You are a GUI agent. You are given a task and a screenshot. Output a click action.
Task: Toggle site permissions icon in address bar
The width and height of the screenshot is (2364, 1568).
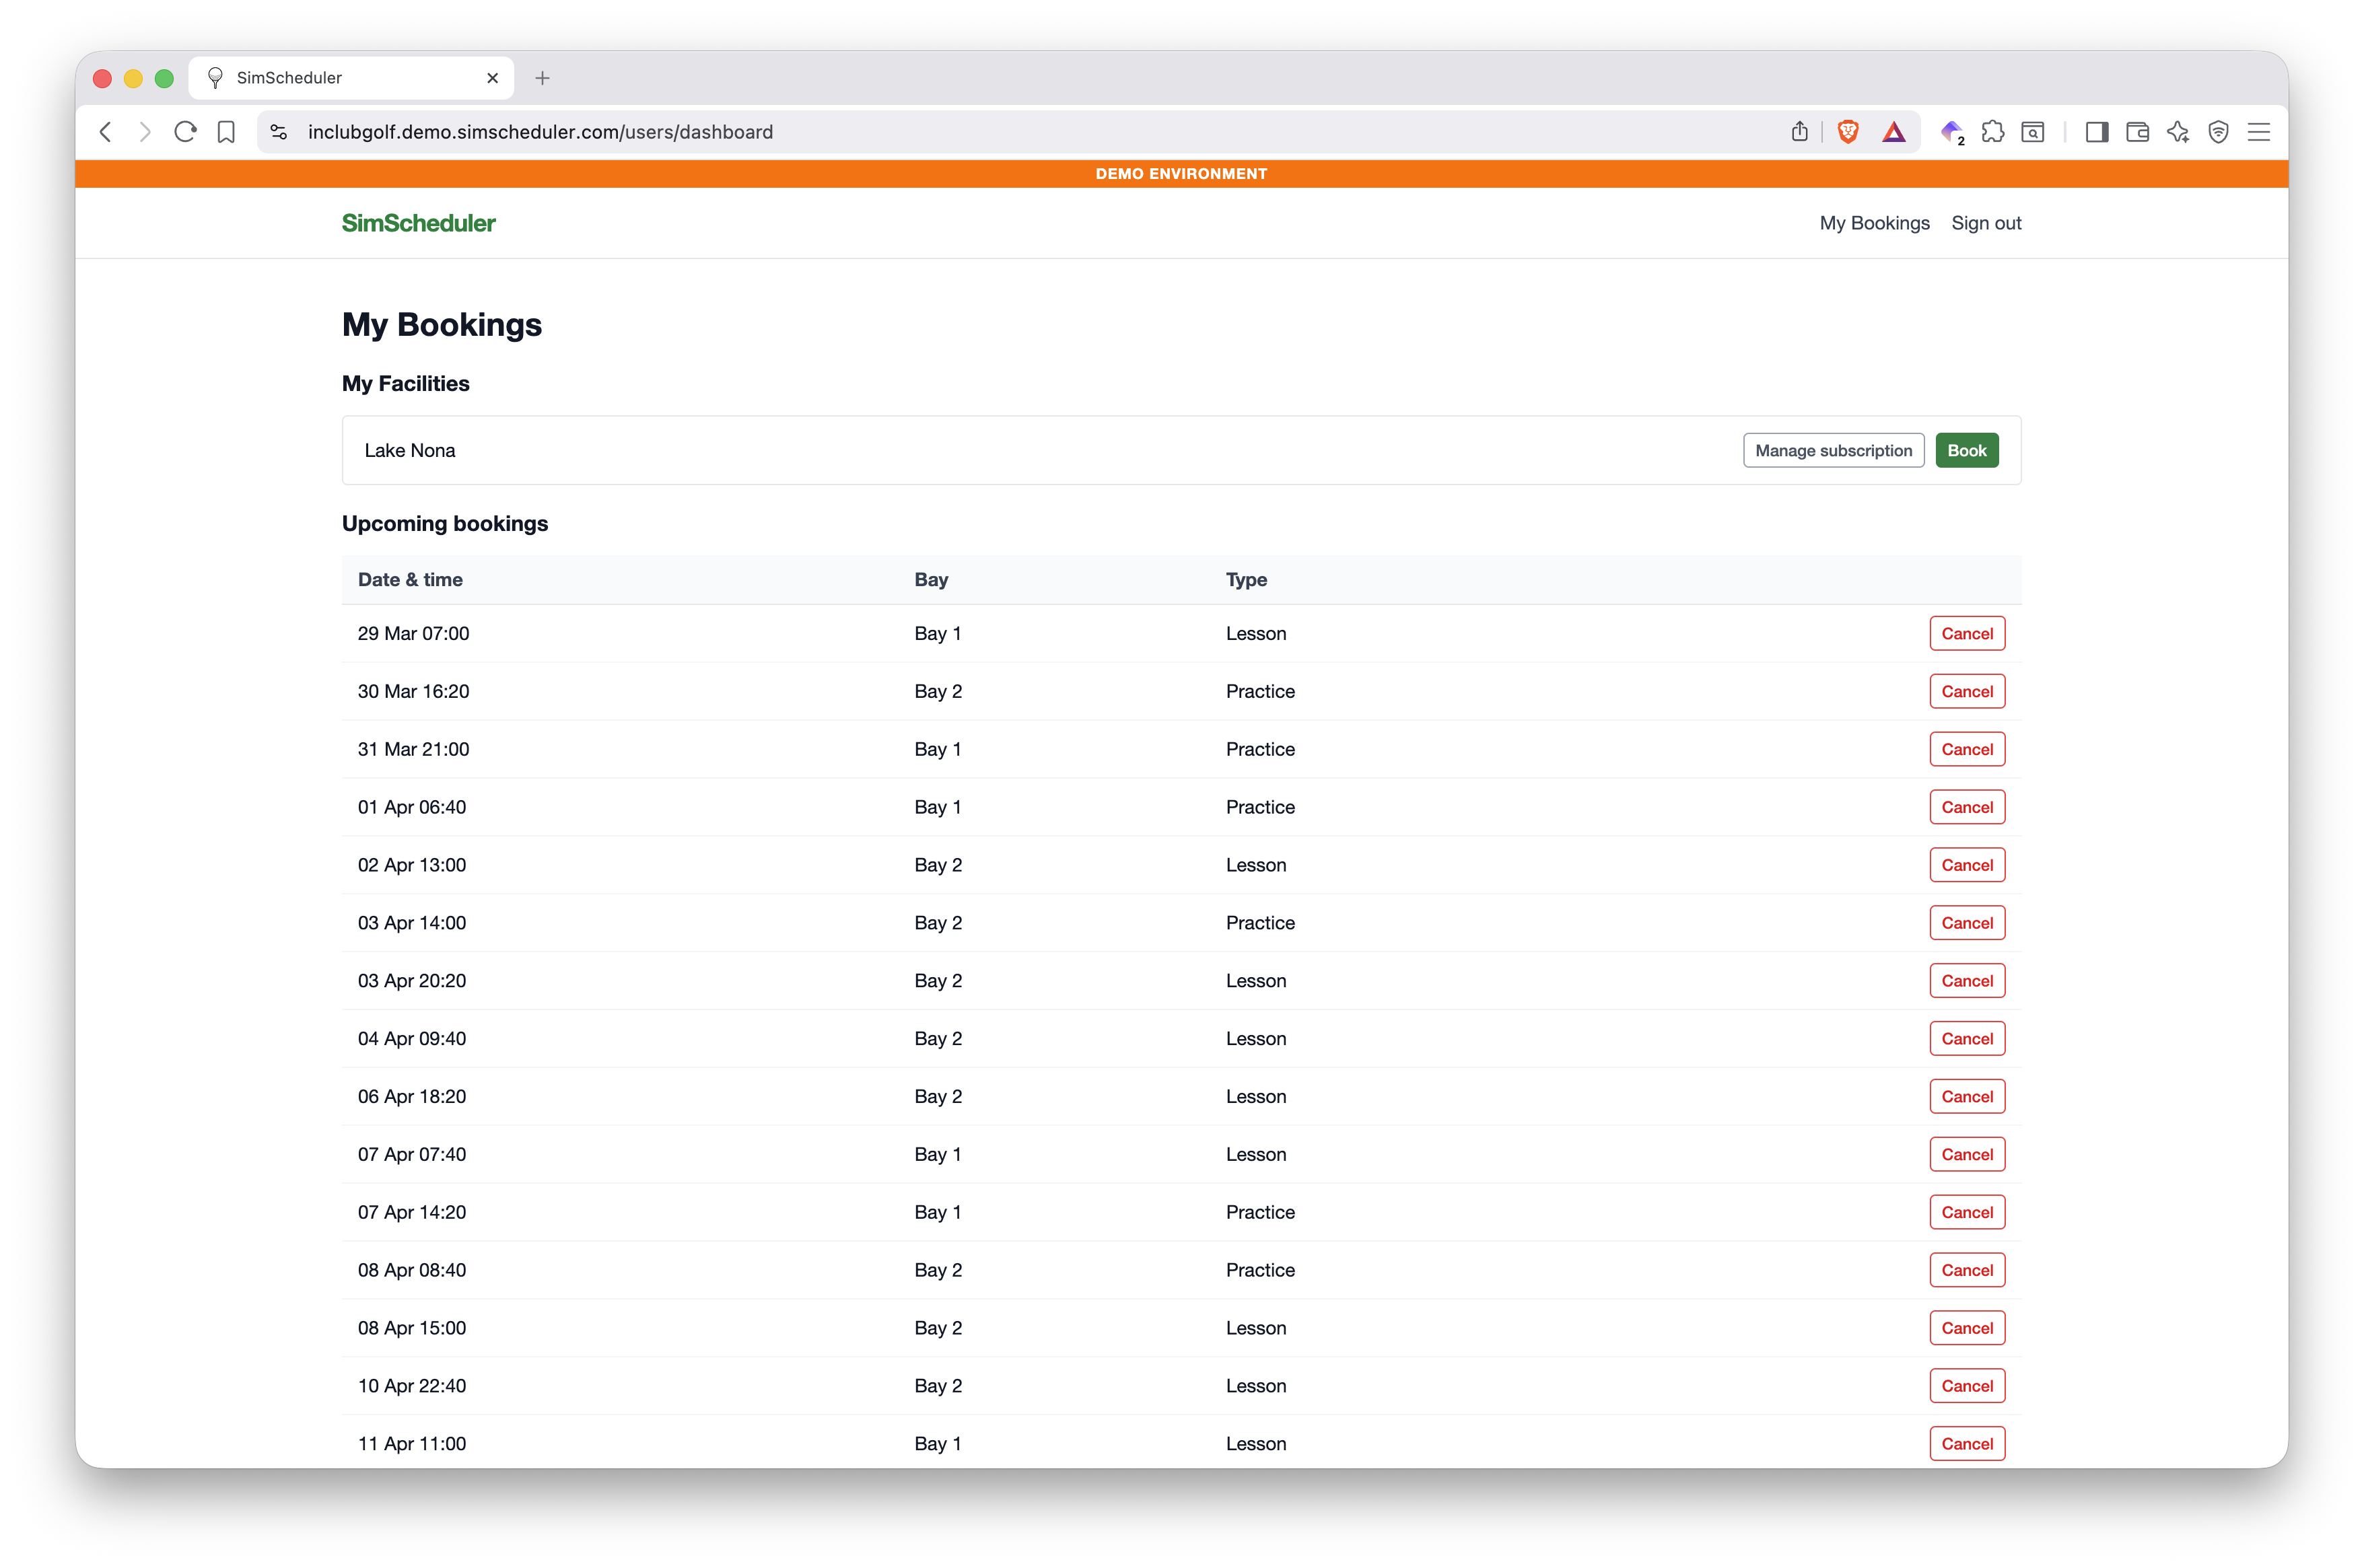278,131
